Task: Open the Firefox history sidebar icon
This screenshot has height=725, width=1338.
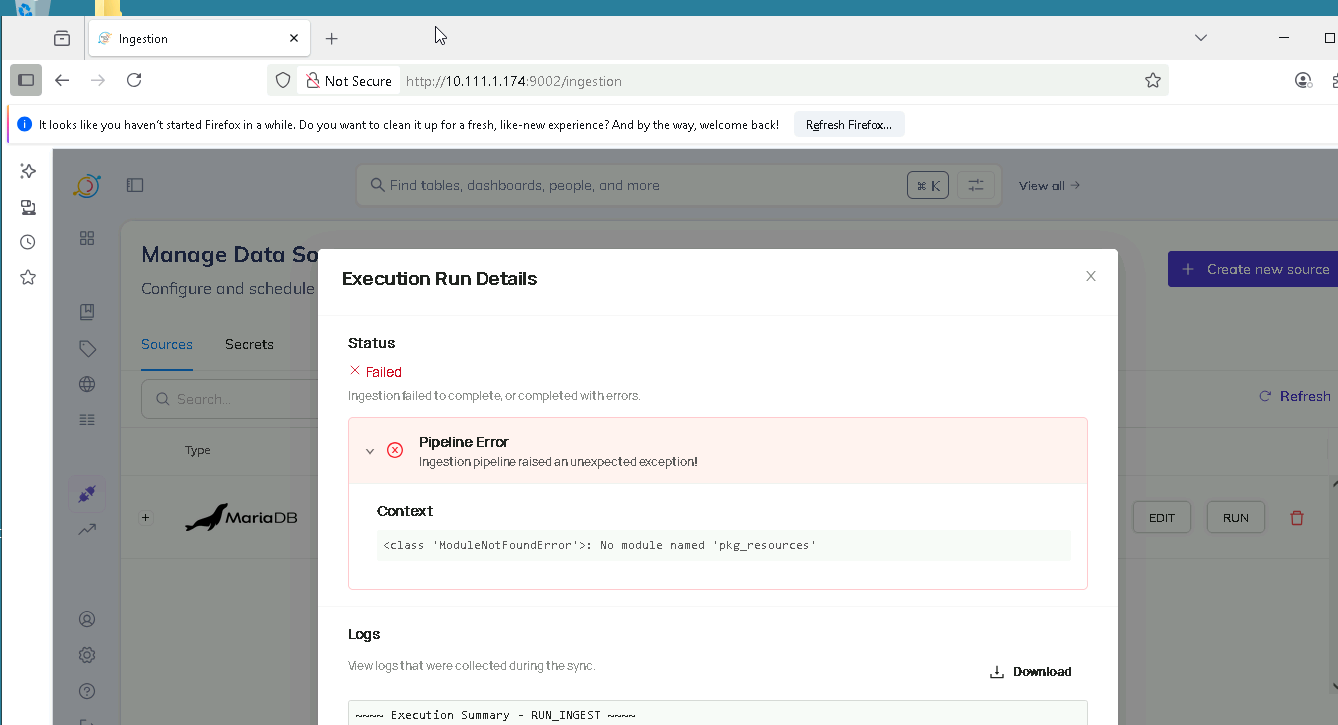Action: click(x=28, y=242)
